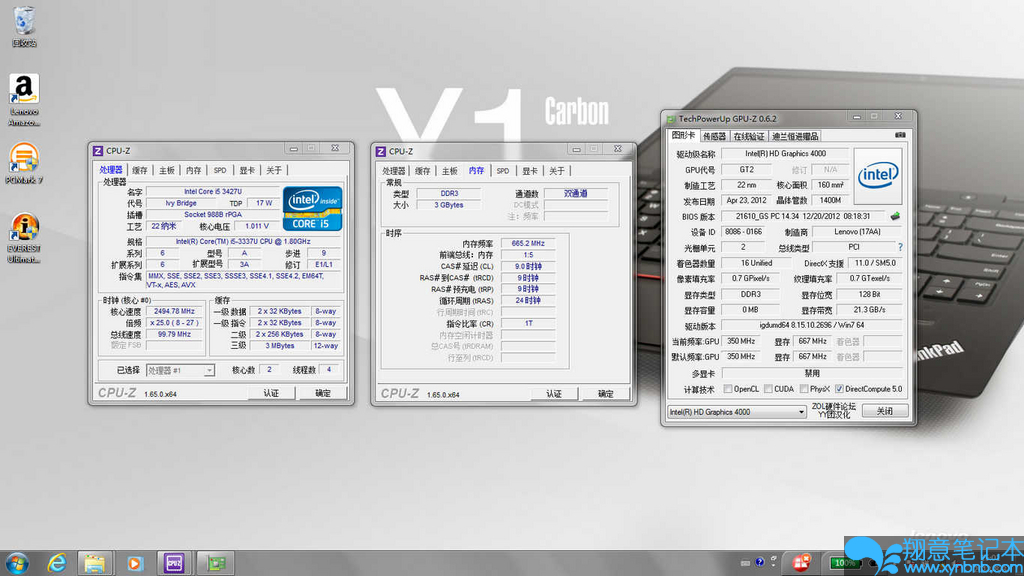The height and width of the screenshot is (576, 1024).
Task: Click the GPU-Z screenshot camera icon
Action: (x=900, y=135)
